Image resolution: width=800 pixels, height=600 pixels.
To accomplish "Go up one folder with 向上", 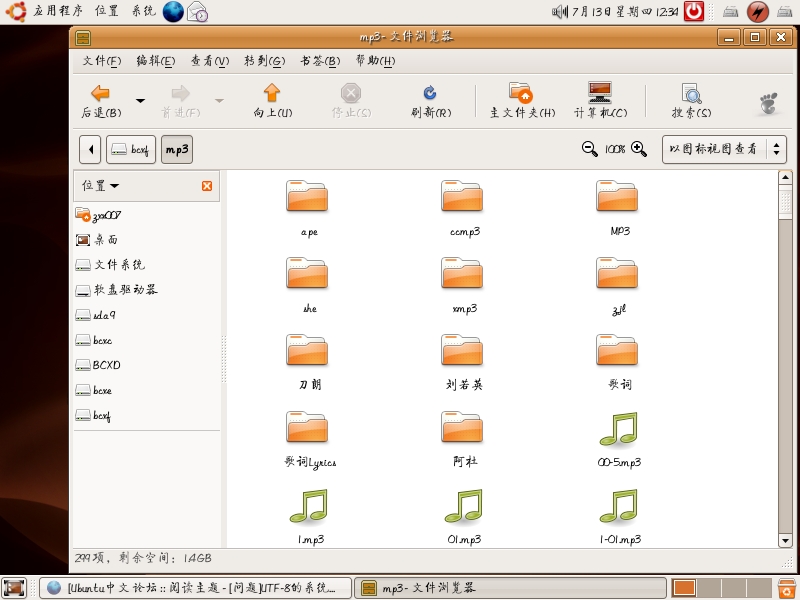I will point(272,101).
